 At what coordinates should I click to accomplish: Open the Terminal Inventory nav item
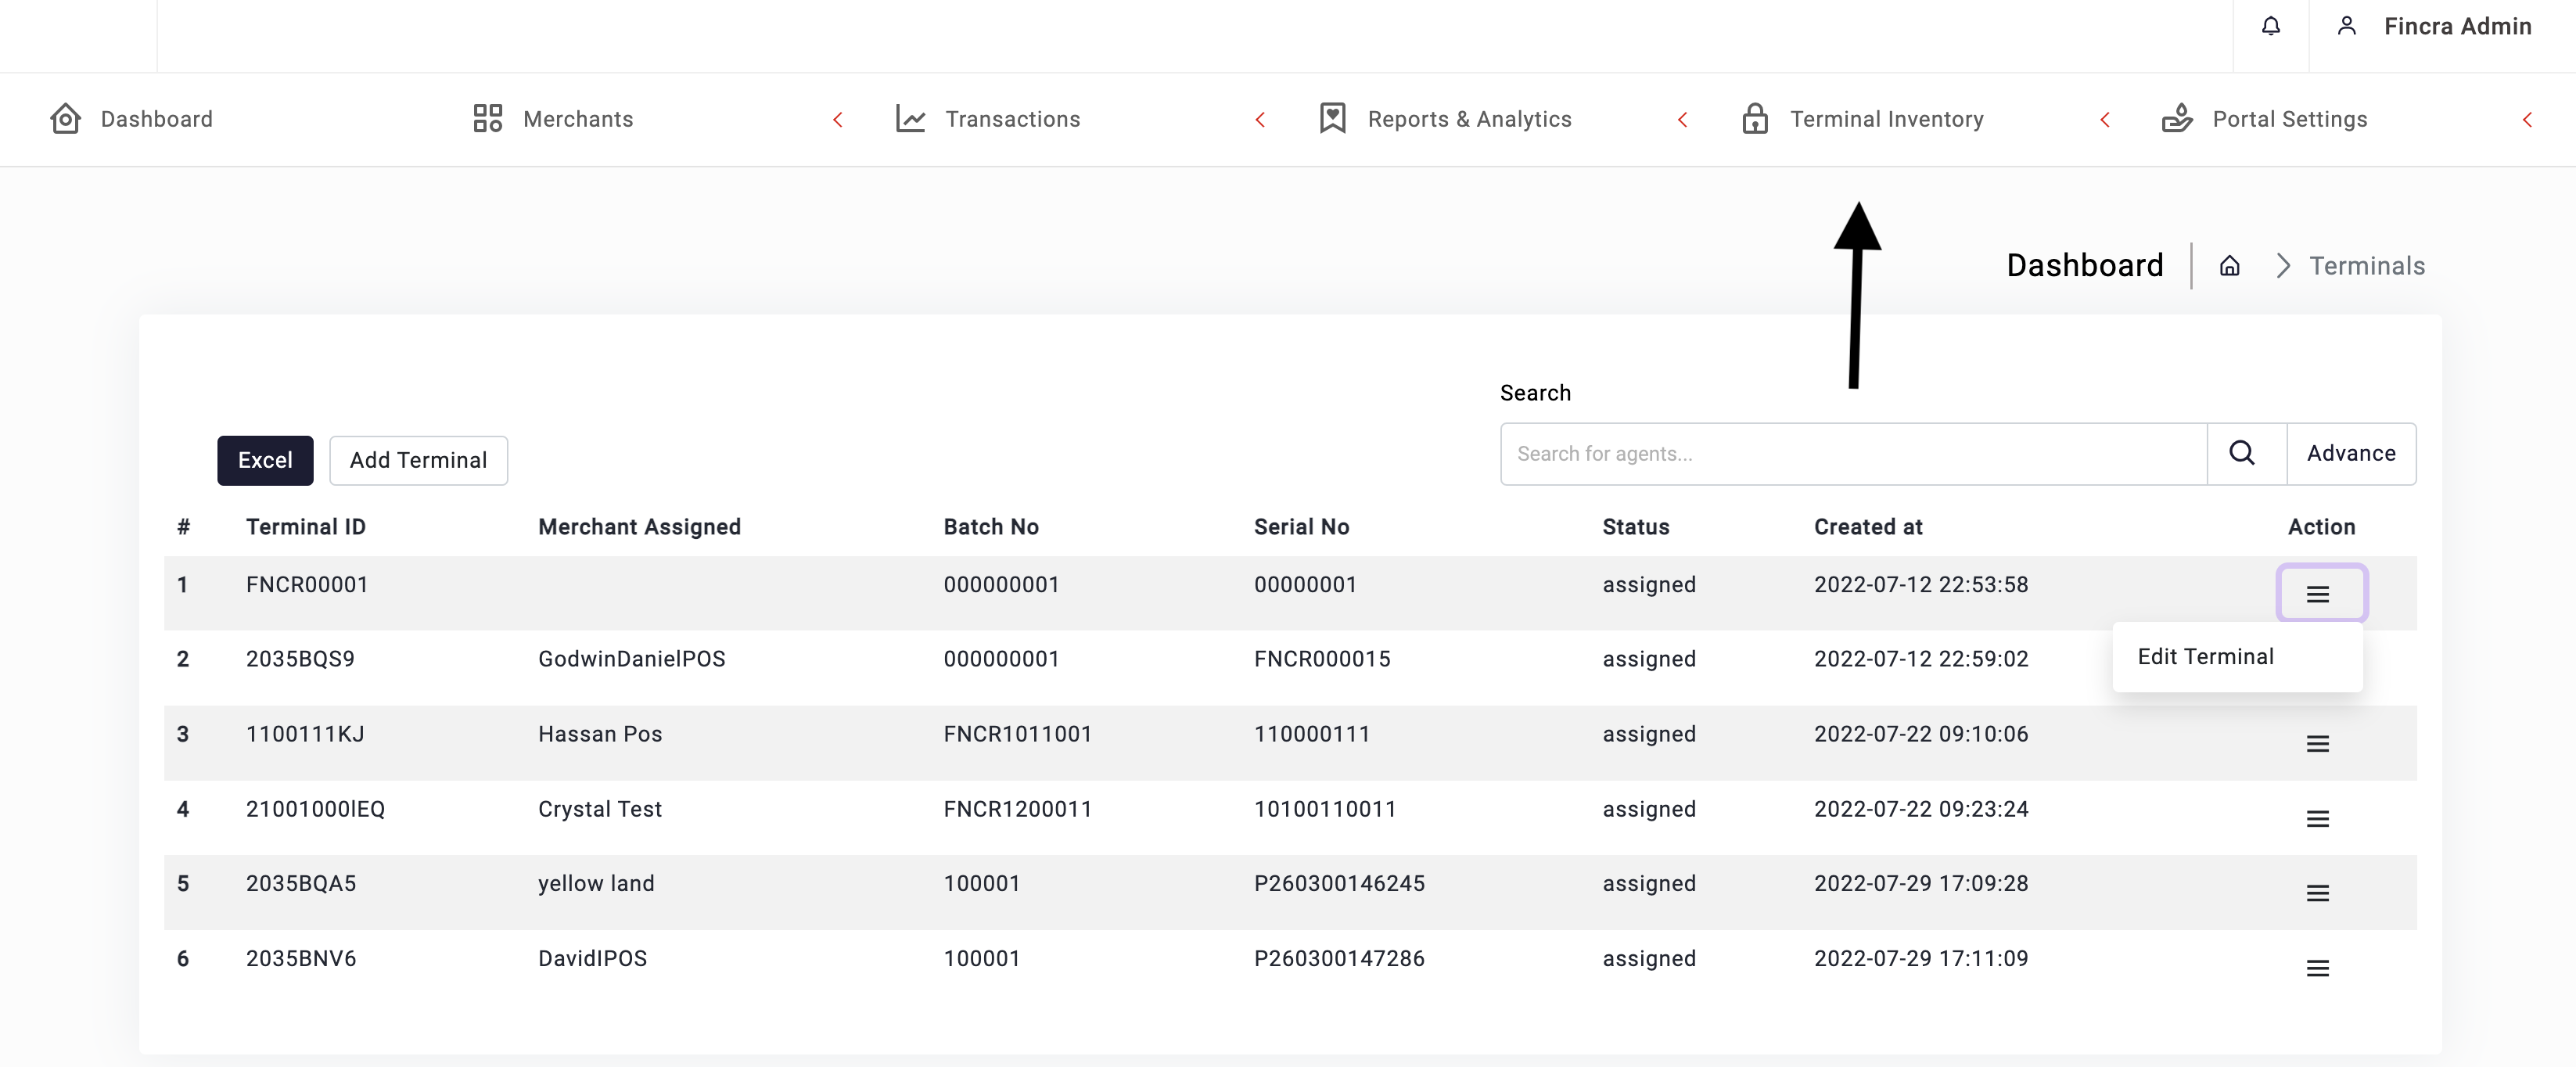click(1886, 119)
